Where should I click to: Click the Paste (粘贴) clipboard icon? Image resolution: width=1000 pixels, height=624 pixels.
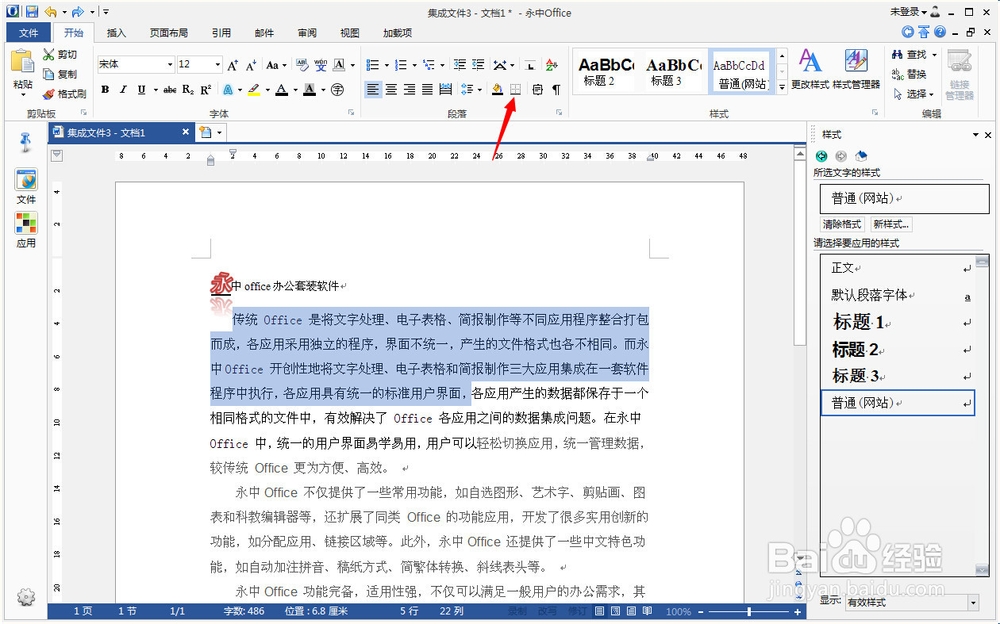point(22,63)
